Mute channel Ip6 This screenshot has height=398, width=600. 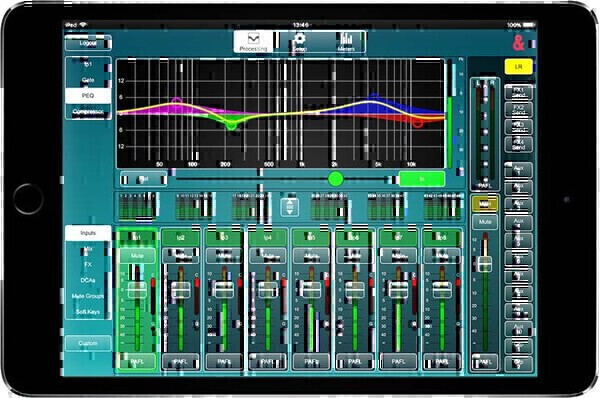[x=355, y=255]
